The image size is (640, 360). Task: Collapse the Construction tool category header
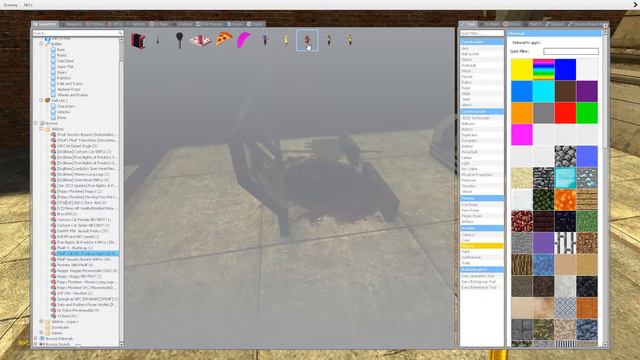click(x=482, y=111)
